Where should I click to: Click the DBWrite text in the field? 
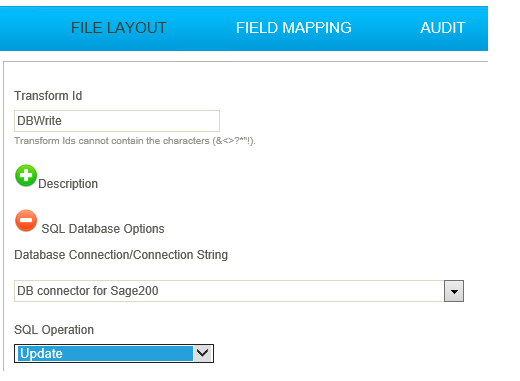coord(39,121)
